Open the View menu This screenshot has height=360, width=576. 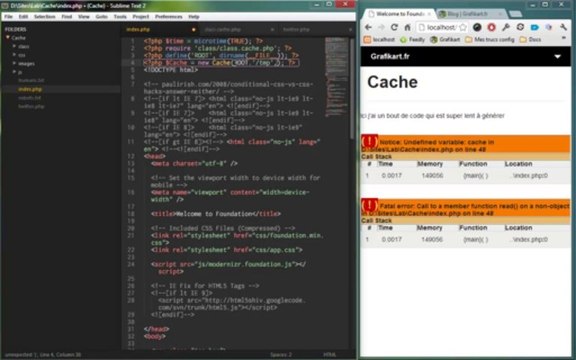[x=84, y=17]
